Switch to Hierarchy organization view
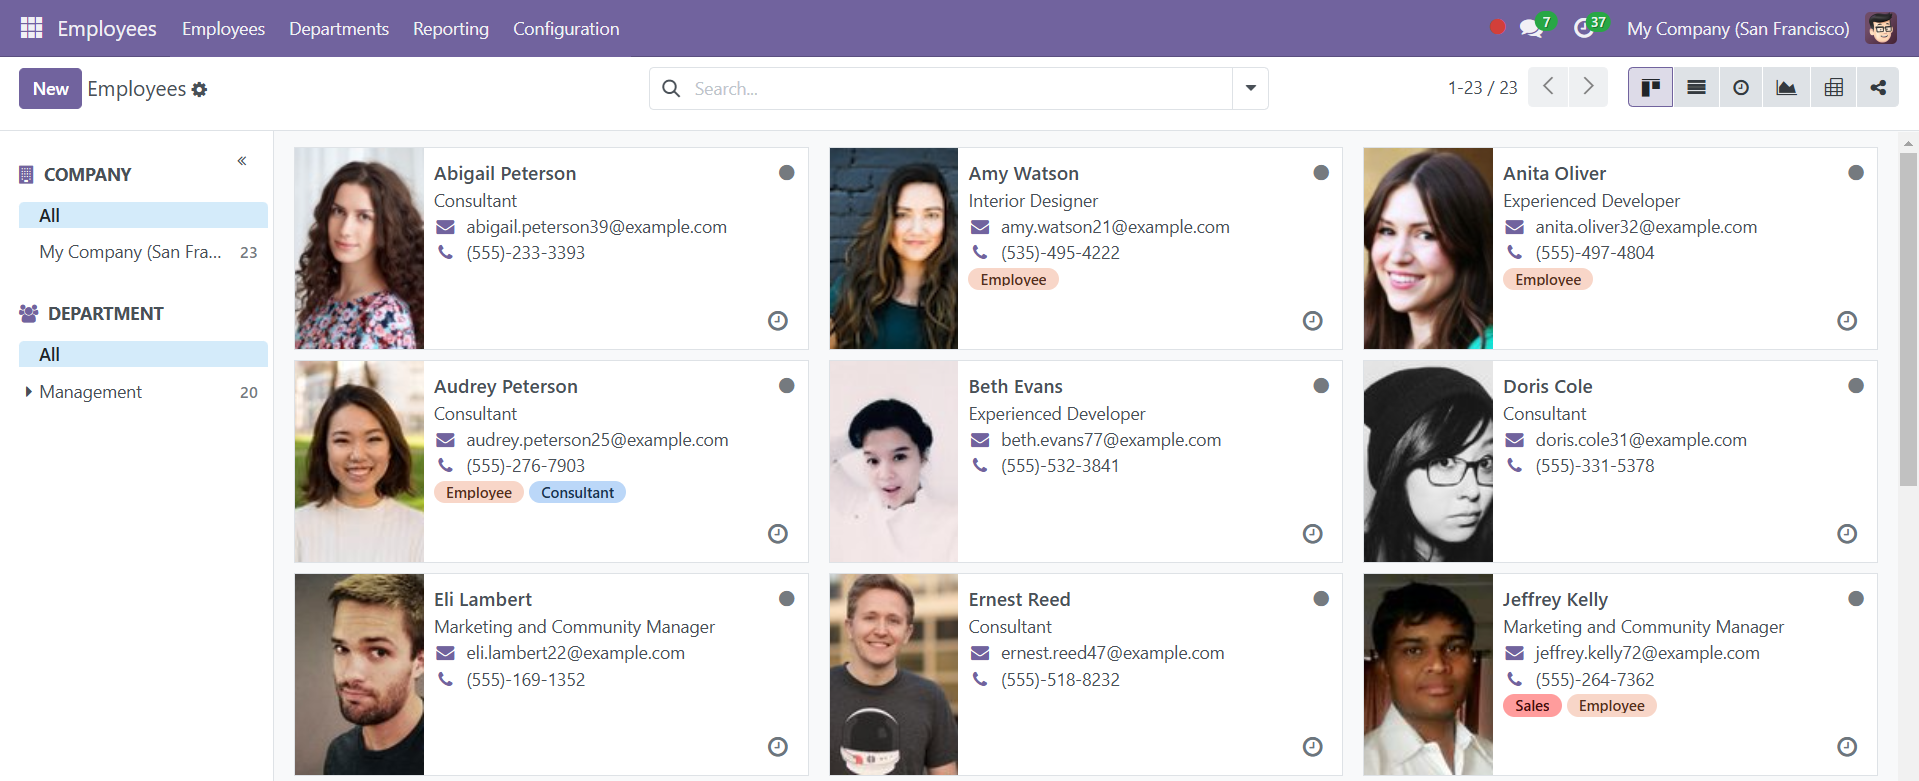This screenshot has height=781, width=1919. tap(1878, 88)
